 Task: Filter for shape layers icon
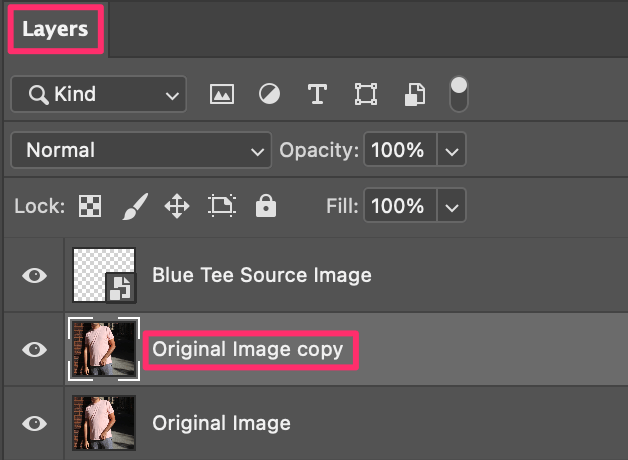tap(366, 94)
